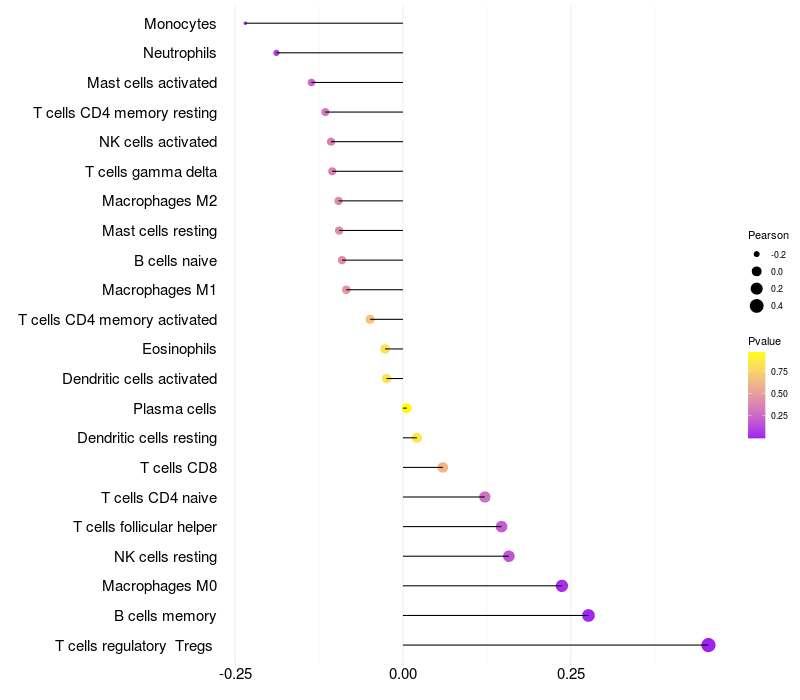The image size is (800, 700).
Task: Select the Macrophages M0 data point
Action: point(561,586)
